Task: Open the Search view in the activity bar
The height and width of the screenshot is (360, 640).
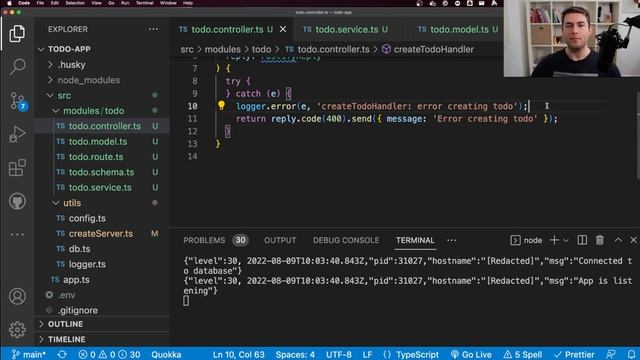Action: coord(17,67)
